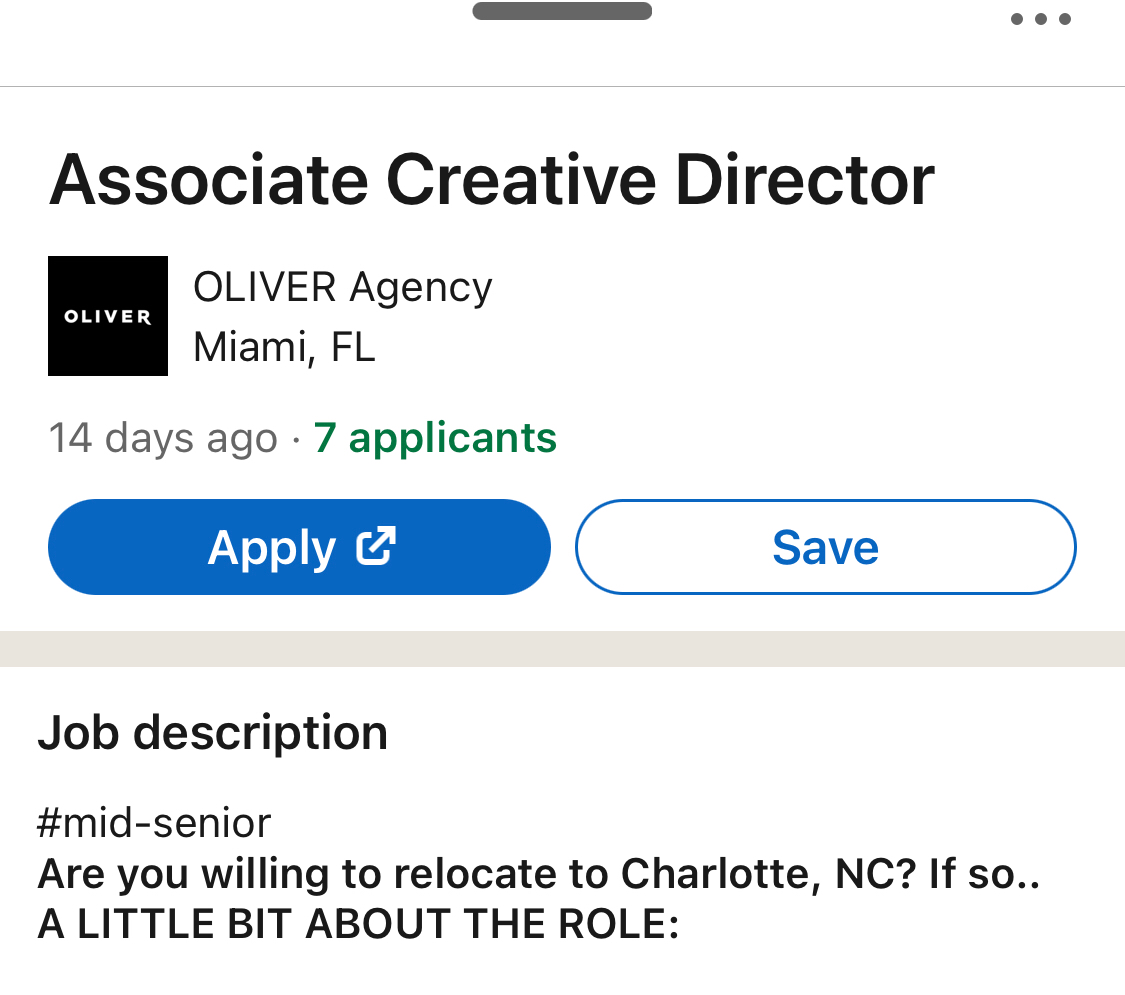Screen dimensions: 1125x995
Task: Click the Job description heading
Action: 212,733
